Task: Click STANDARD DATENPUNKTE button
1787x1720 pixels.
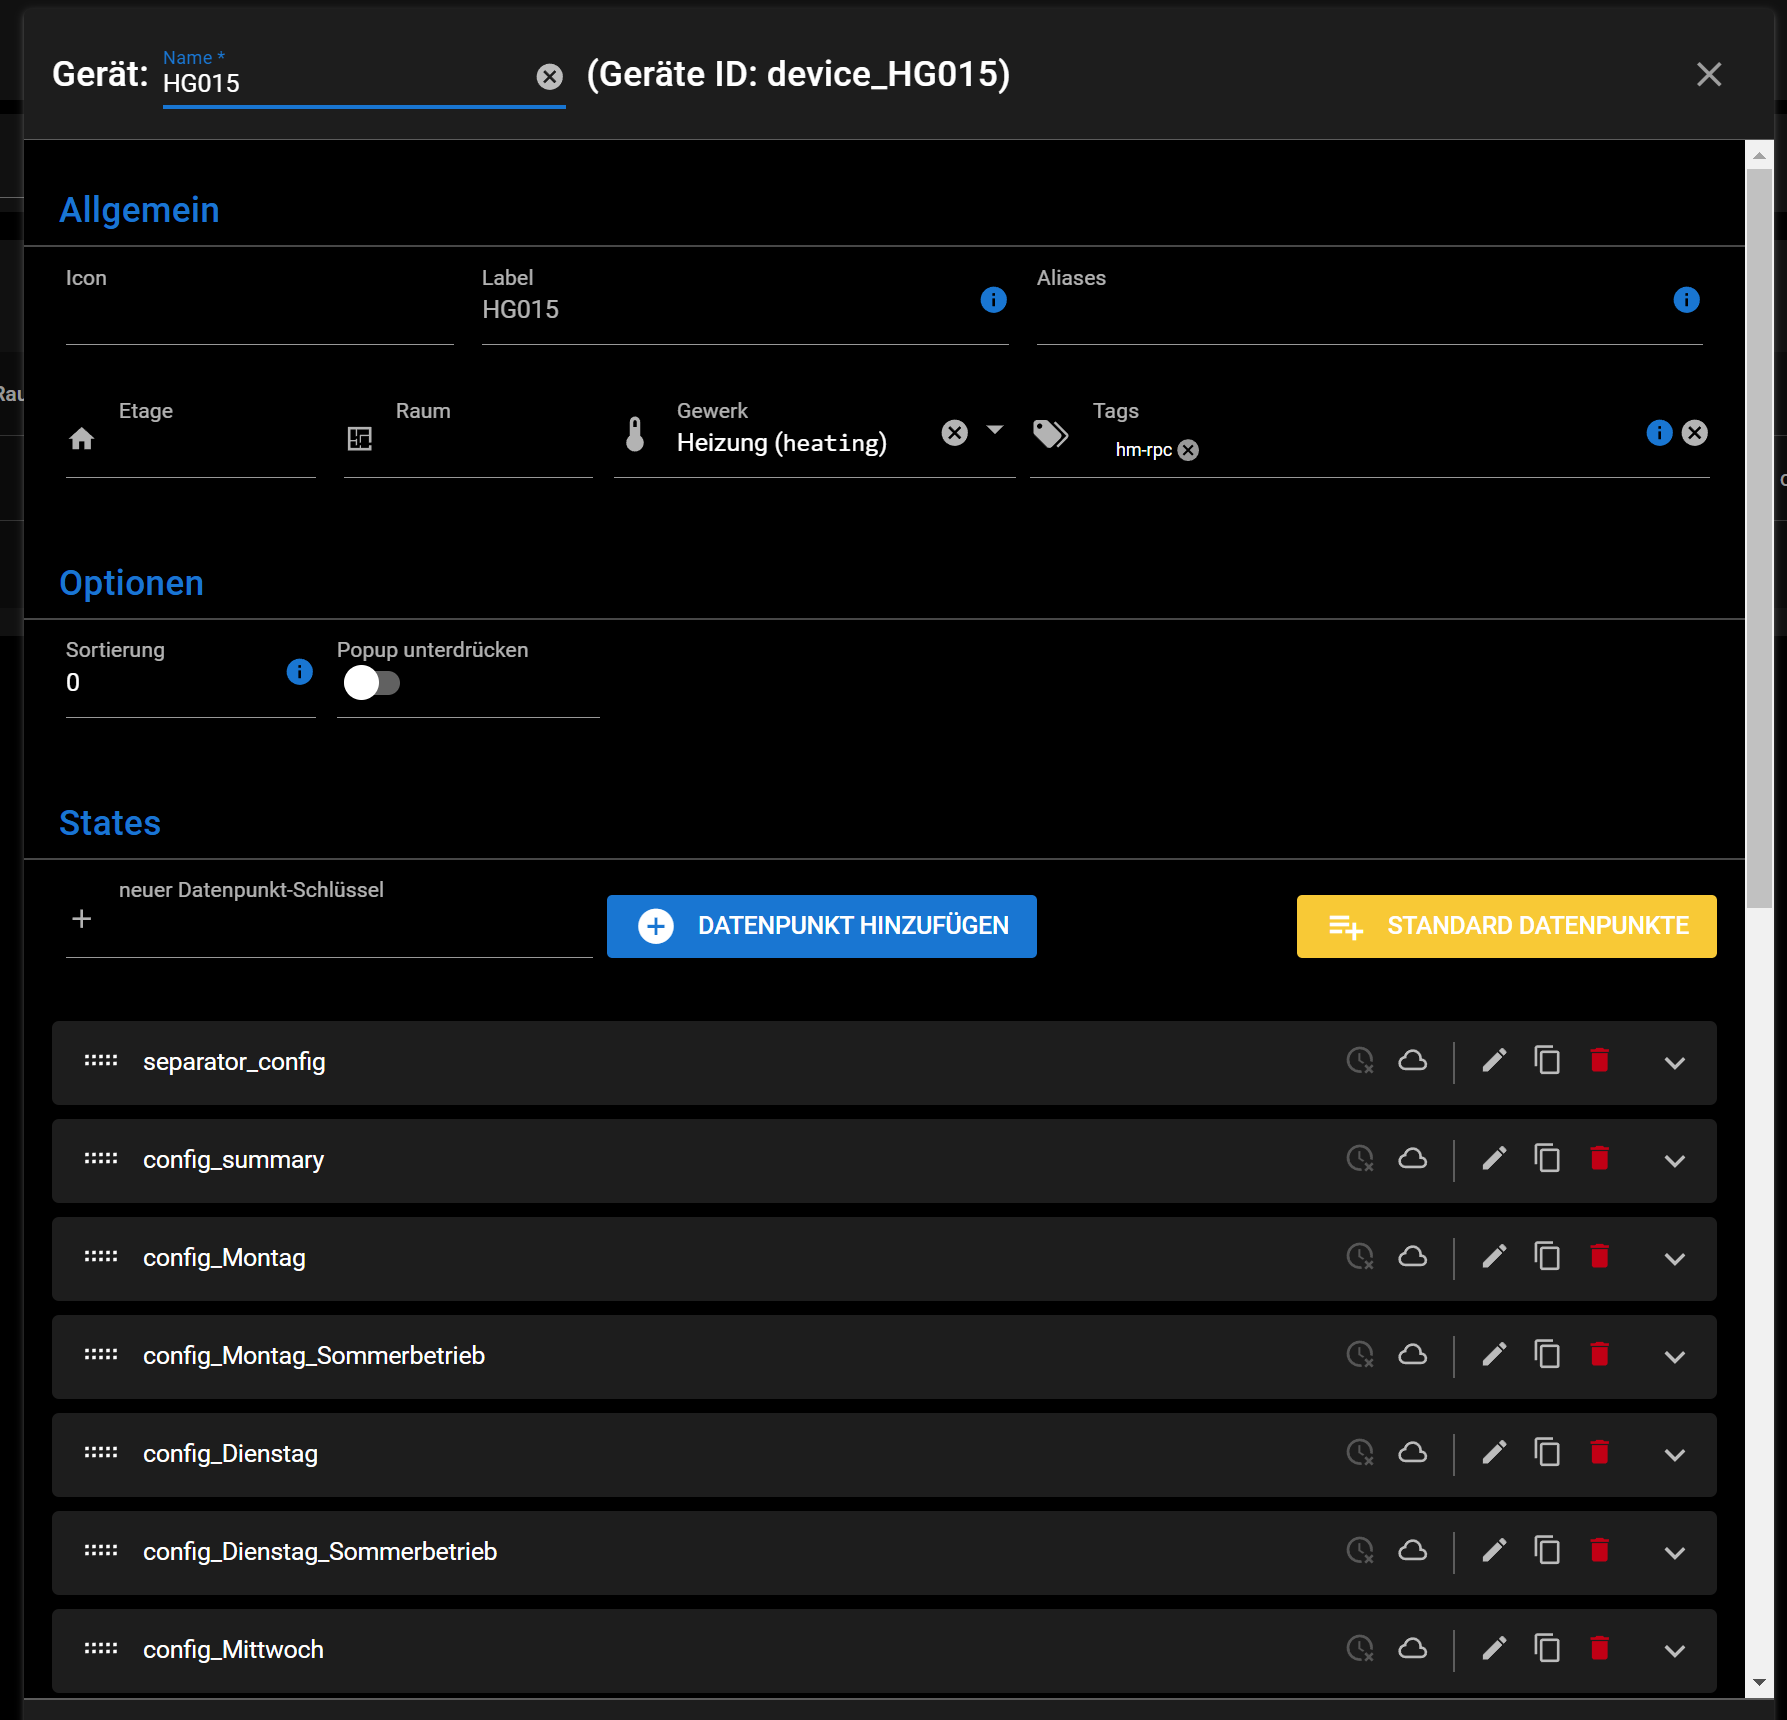Action: (x=1506, y=926)
